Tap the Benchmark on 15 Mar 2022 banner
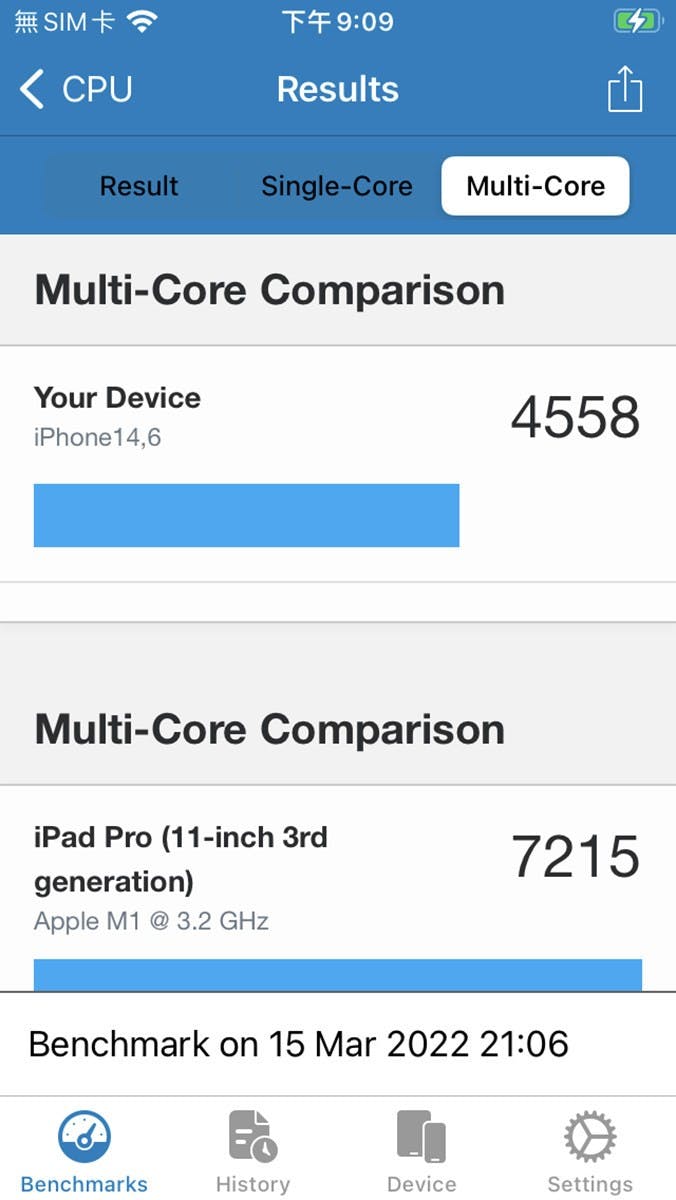 pos(298,1044)
